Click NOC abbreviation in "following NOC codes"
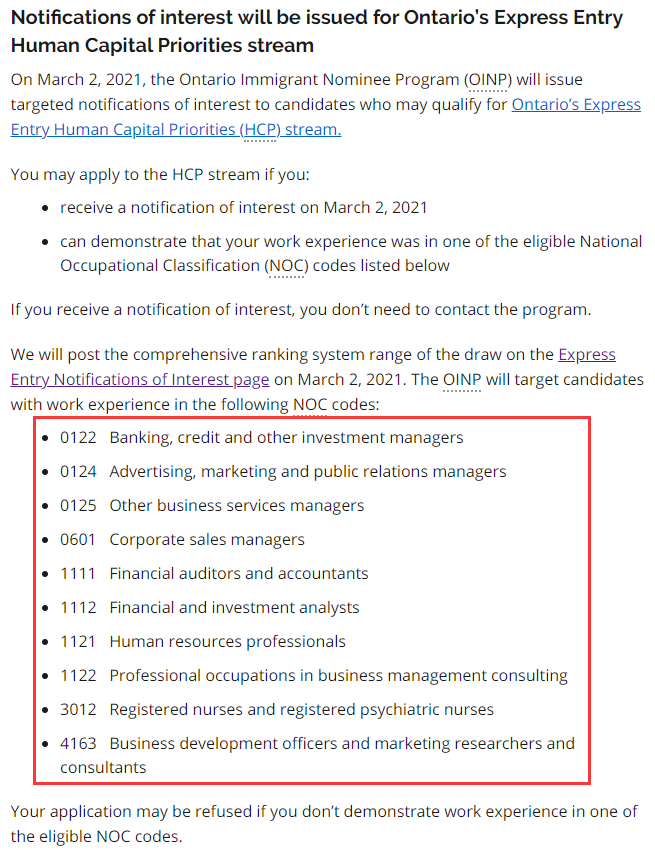This screenshot has height=850, width=655. [316, 404]
